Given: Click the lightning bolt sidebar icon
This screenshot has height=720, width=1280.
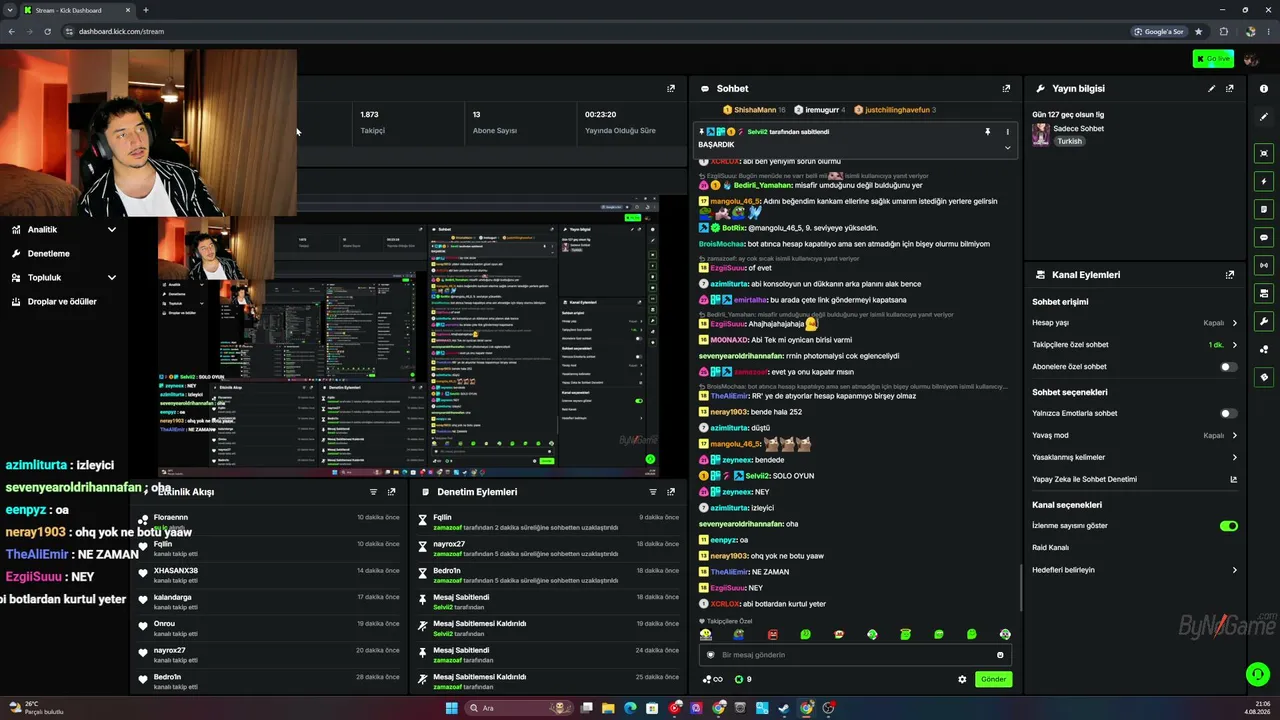Looking at the screenshot, I should tap(1264, 182).
